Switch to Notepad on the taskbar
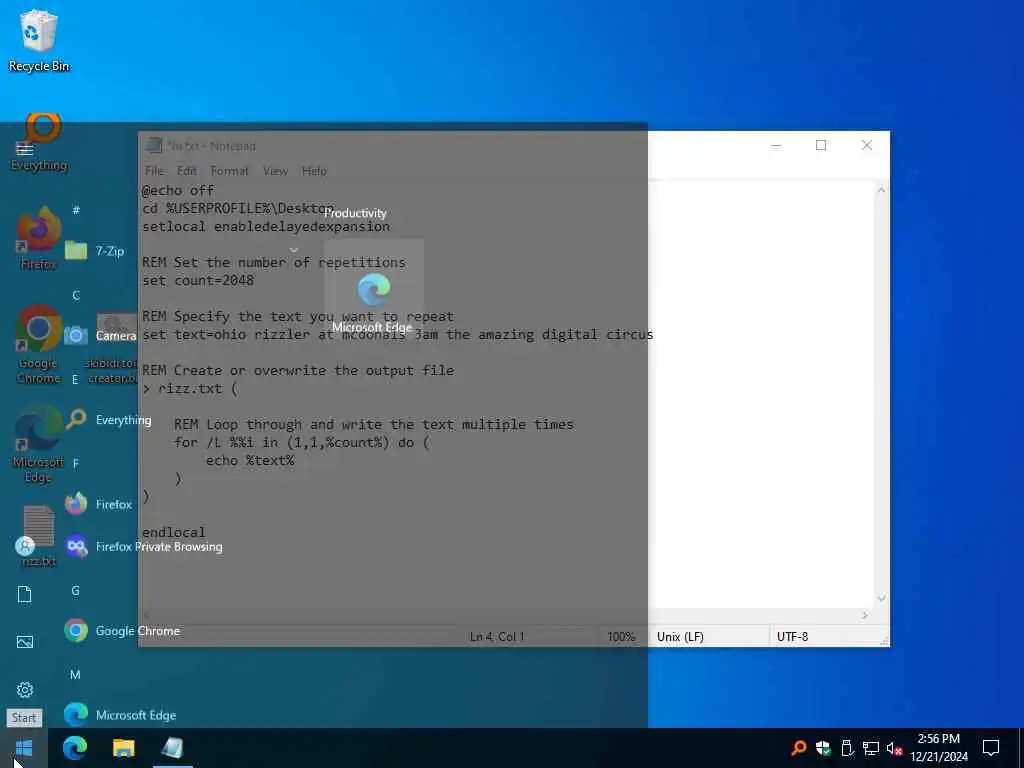1024x768 pixels. (172, 748)
